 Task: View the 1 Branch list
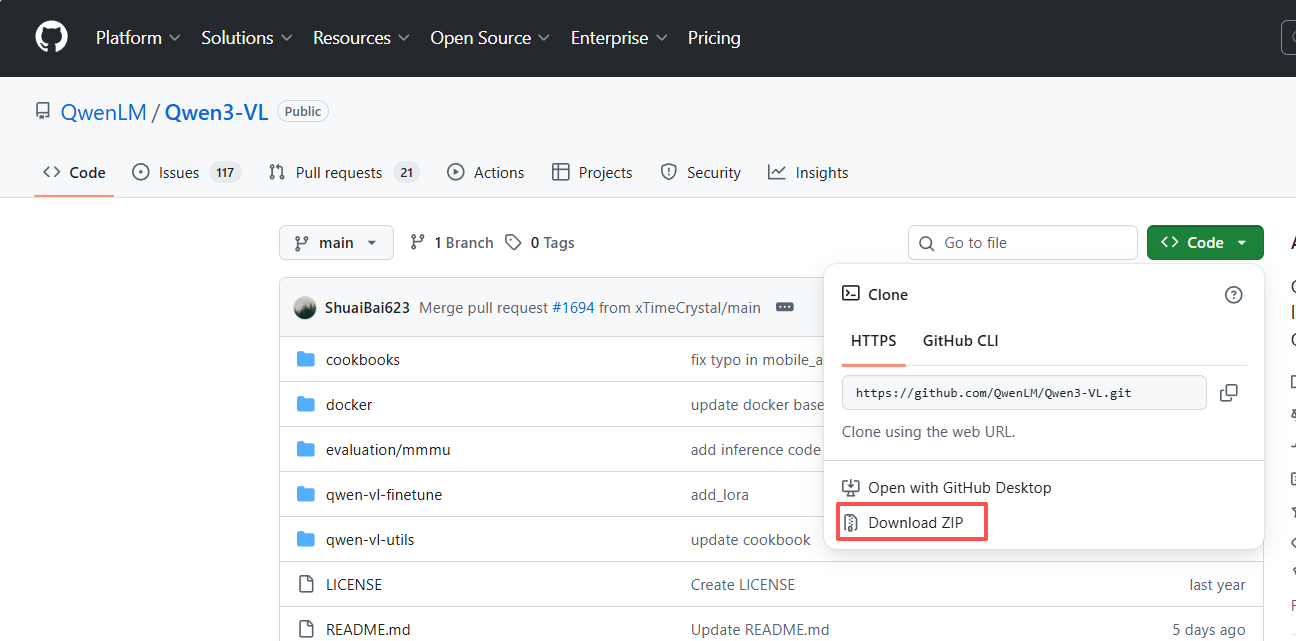pos(452,242)
